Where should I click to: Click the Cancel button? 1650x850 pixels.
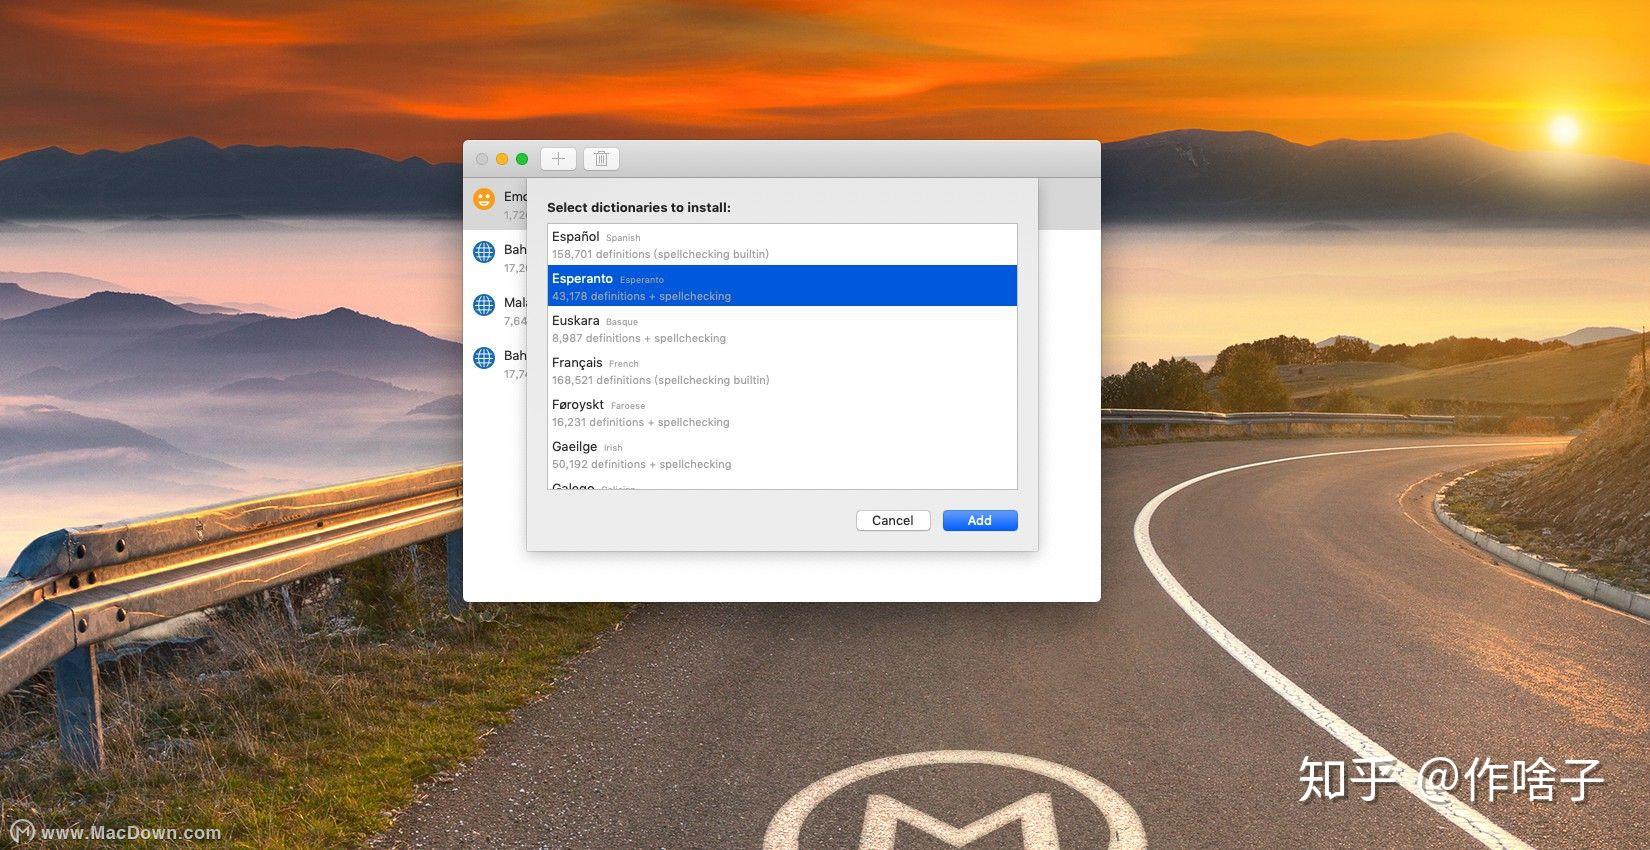click(x=893, y=520)
